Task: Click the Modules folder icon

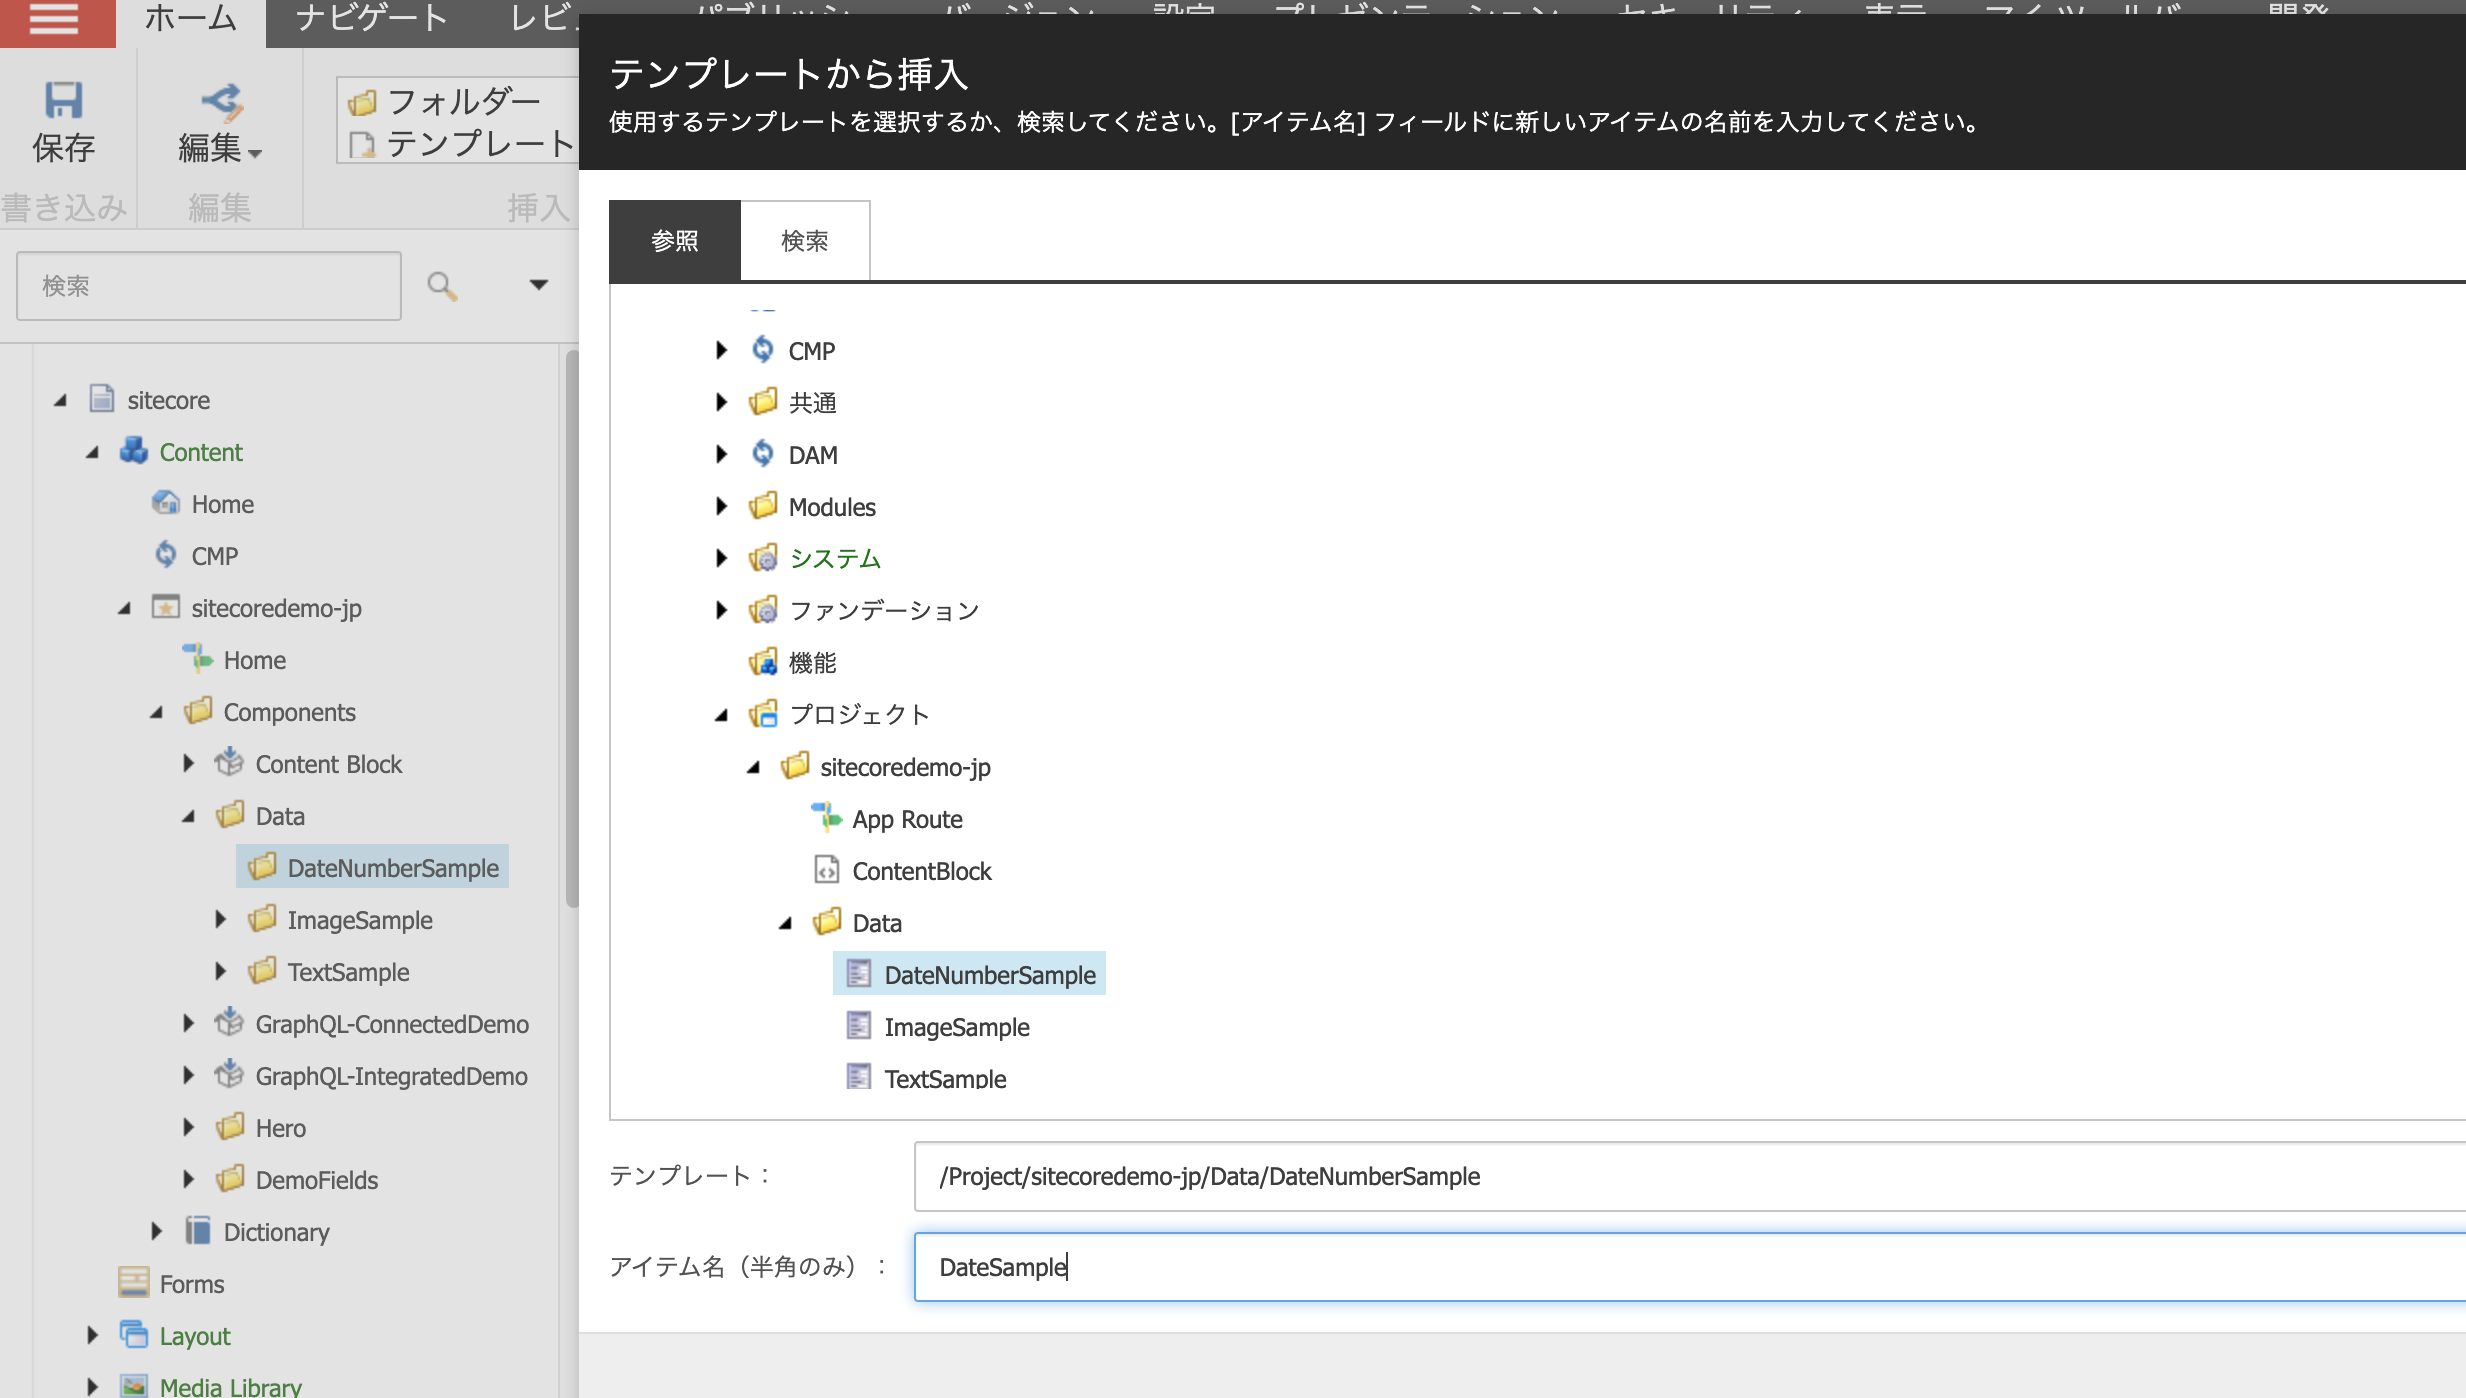Action: tap(763, 506)
